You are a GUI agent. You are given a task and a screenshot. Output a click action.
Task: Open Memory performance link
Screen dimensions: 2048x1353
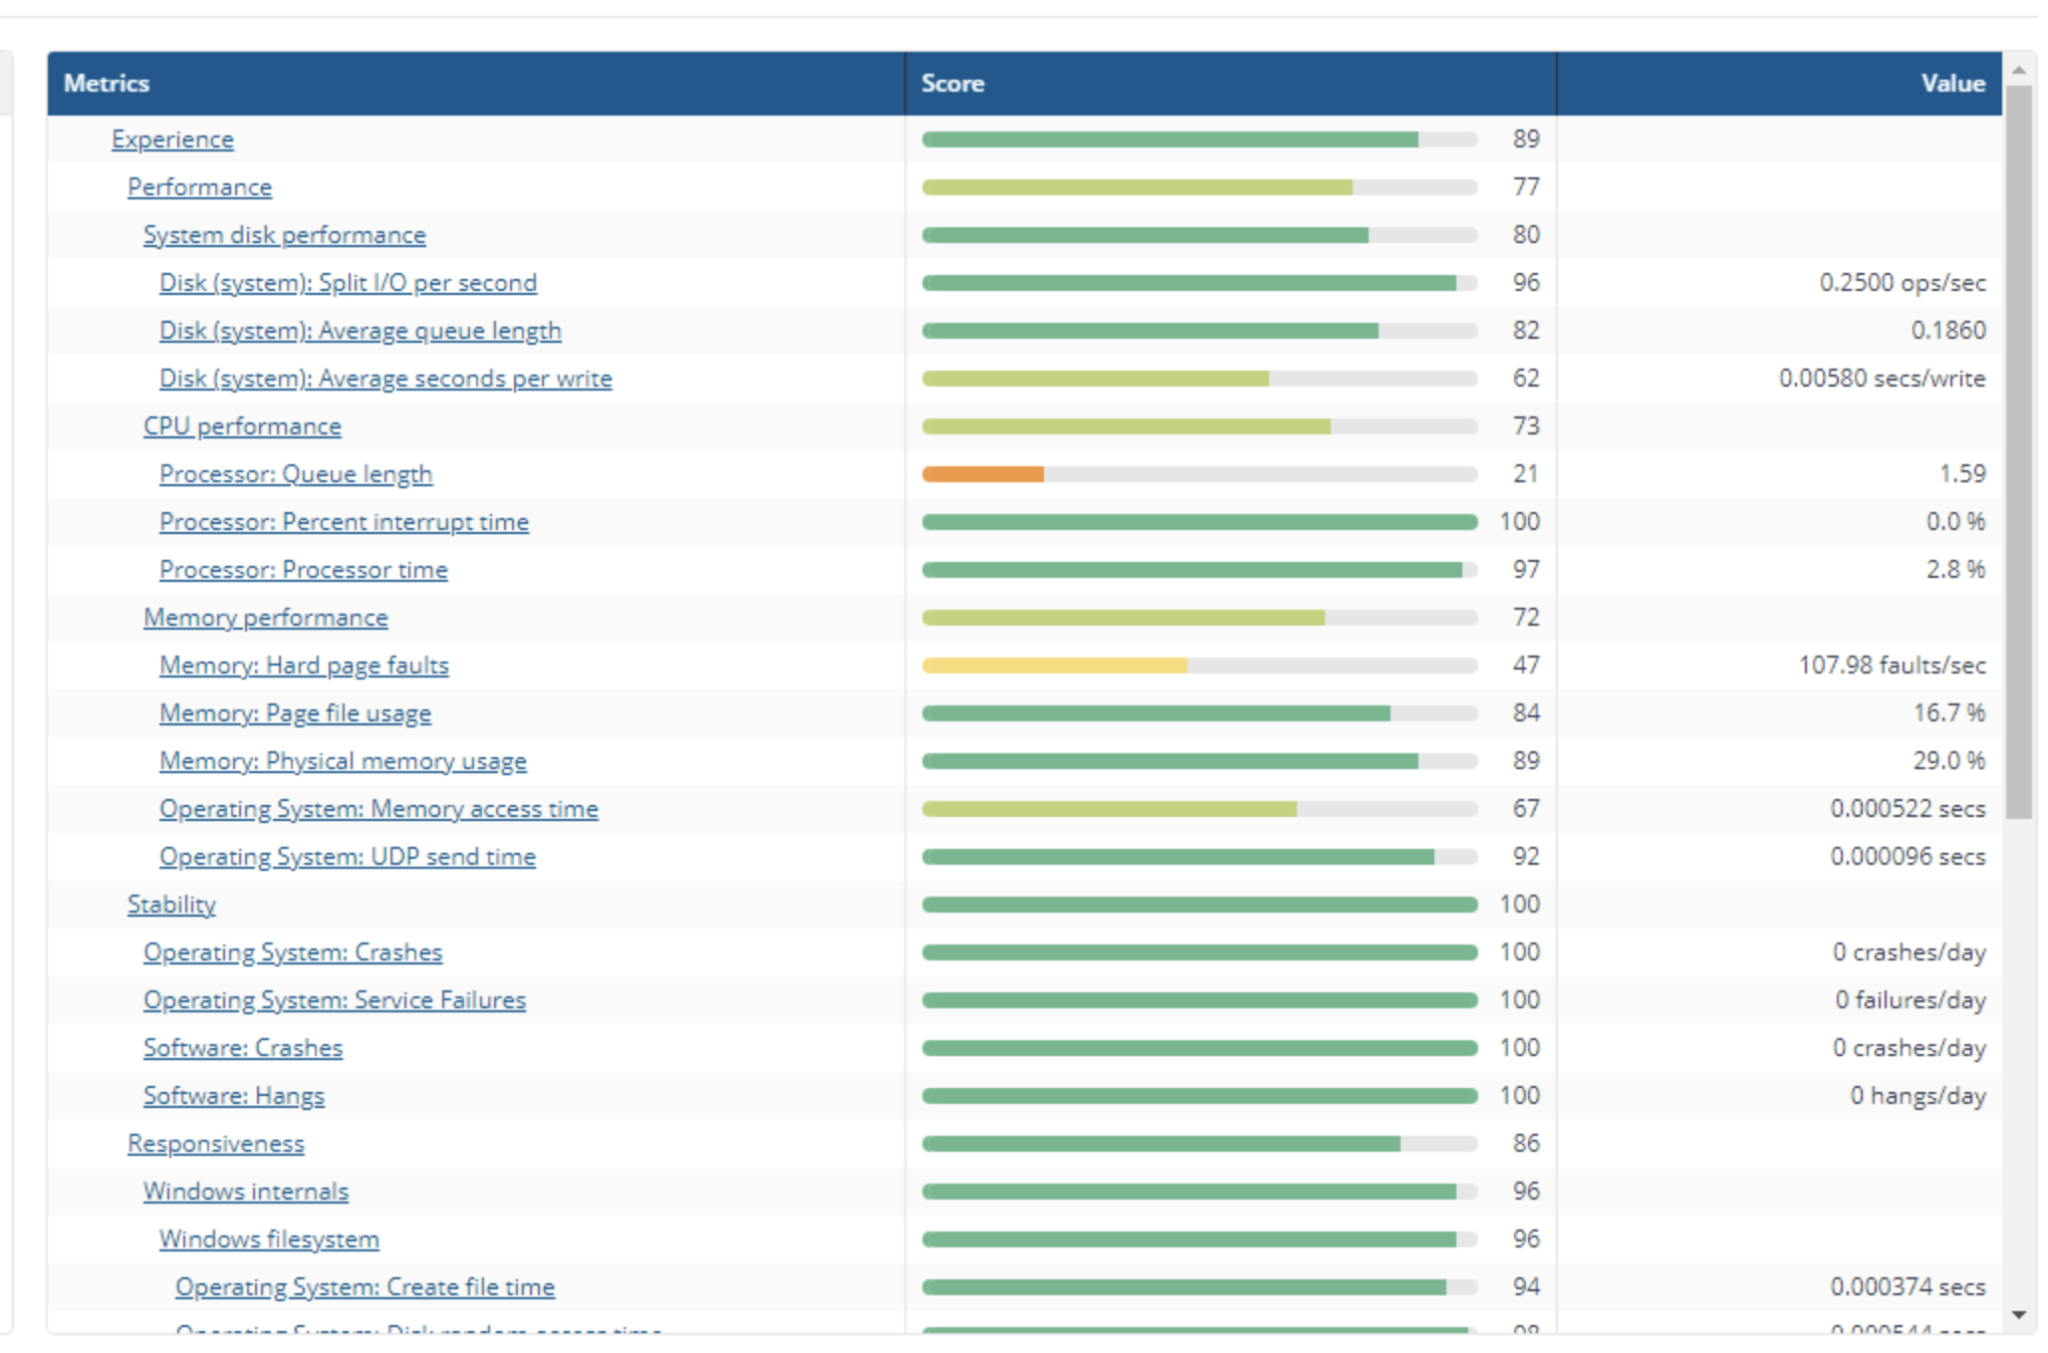click(265, 618)
